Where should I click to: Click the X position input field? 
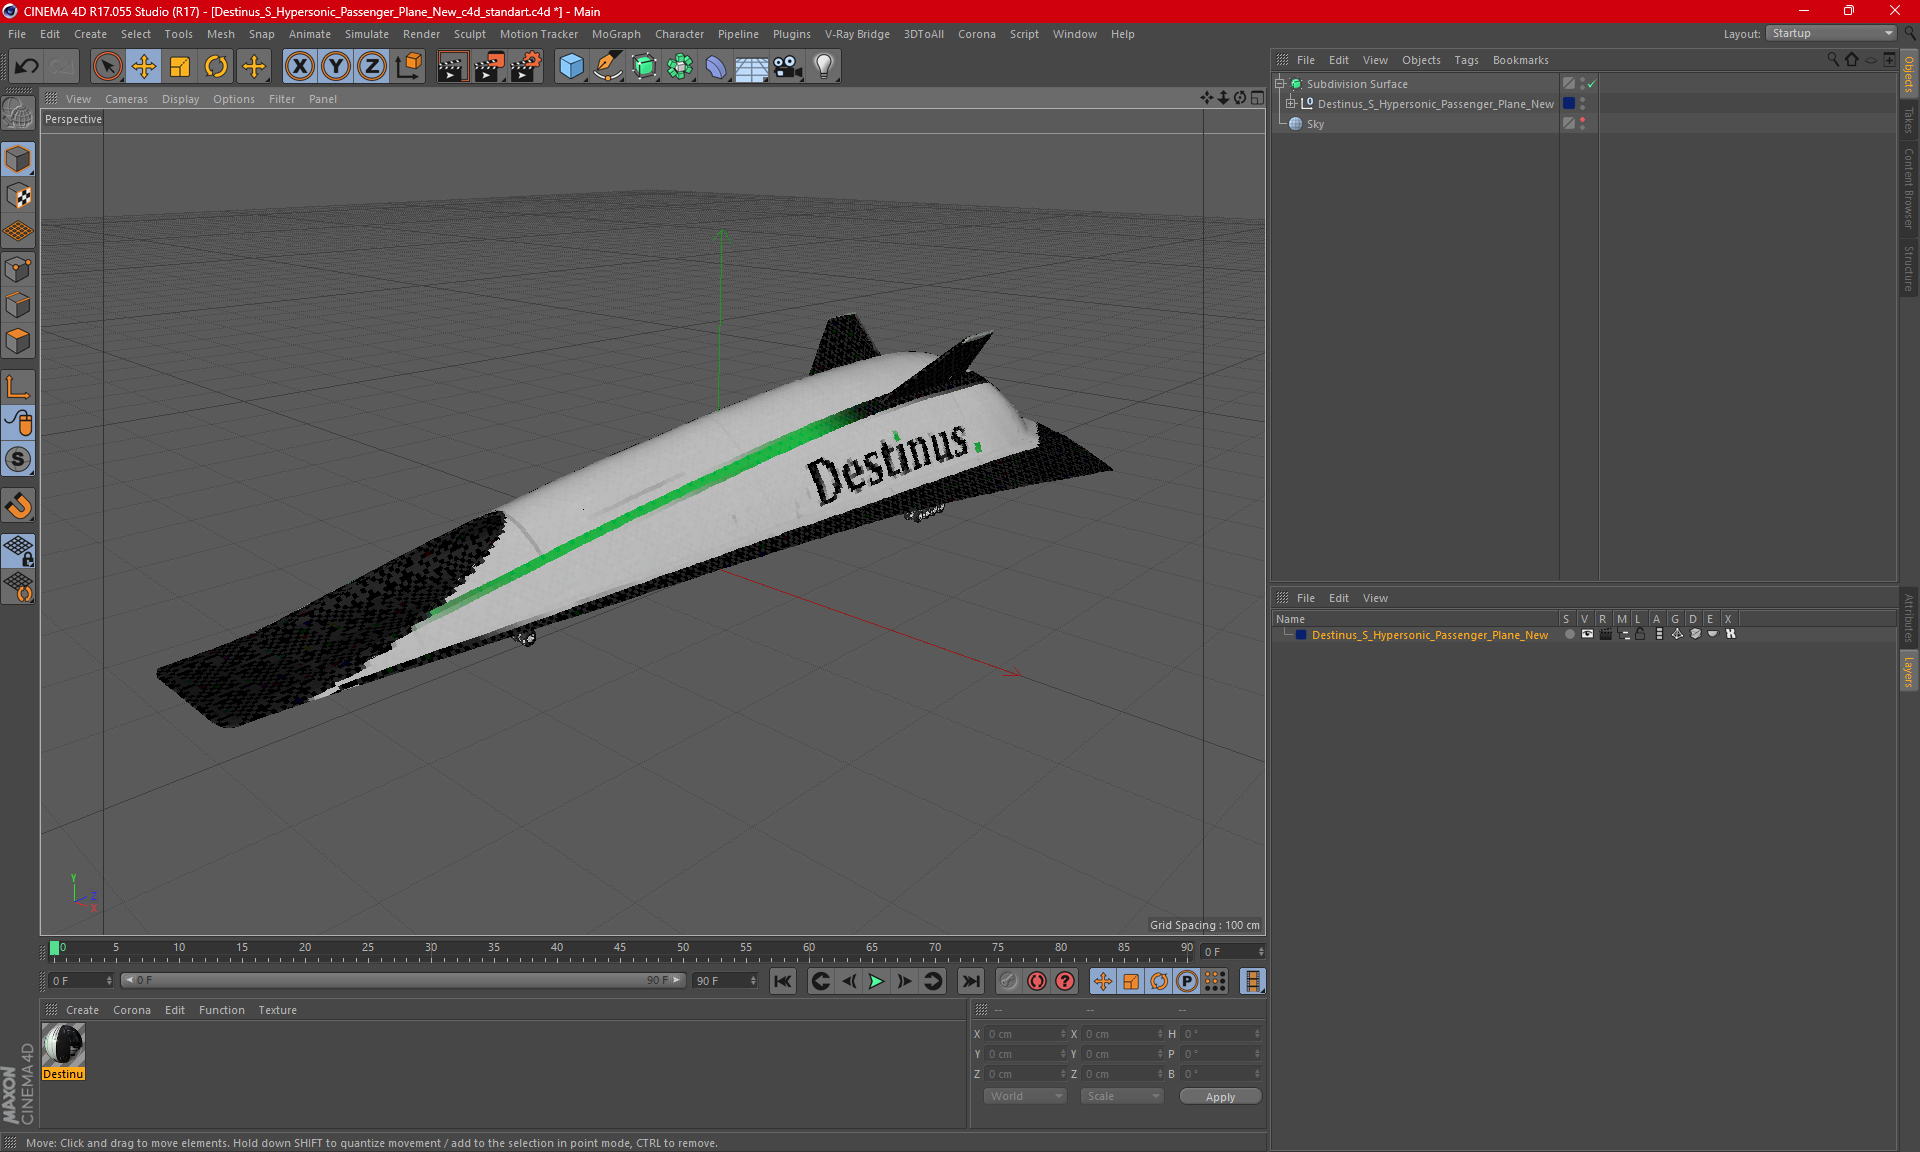click(1025, 1034)
